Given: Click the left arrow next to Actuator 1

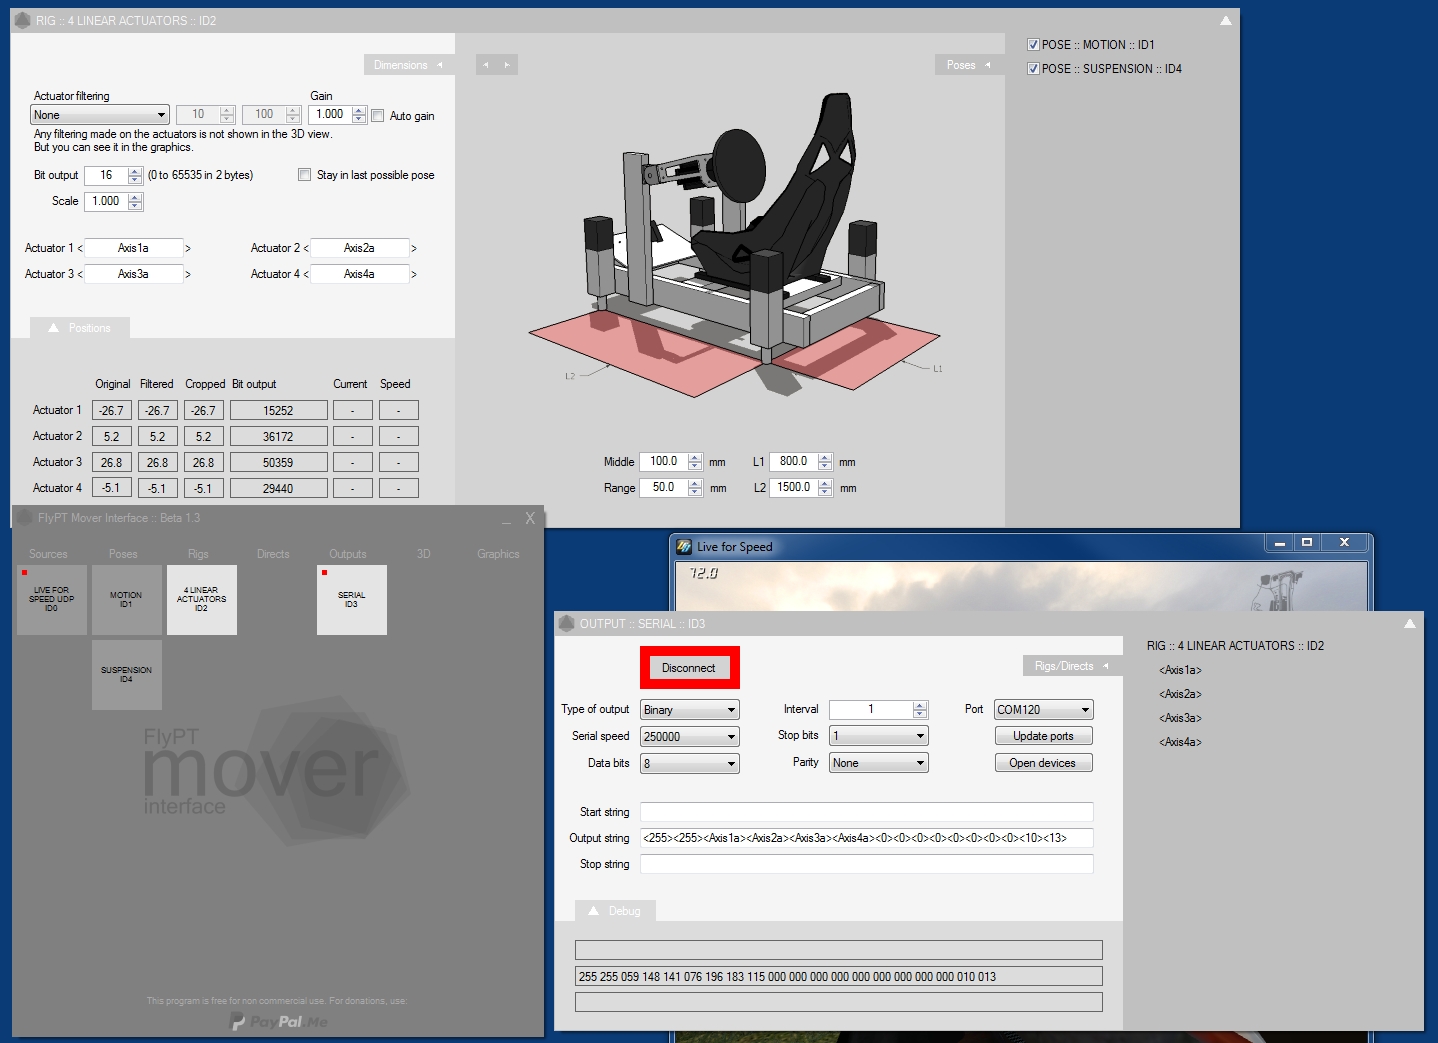Looking at the screenshot, I should tap(80, 248).
